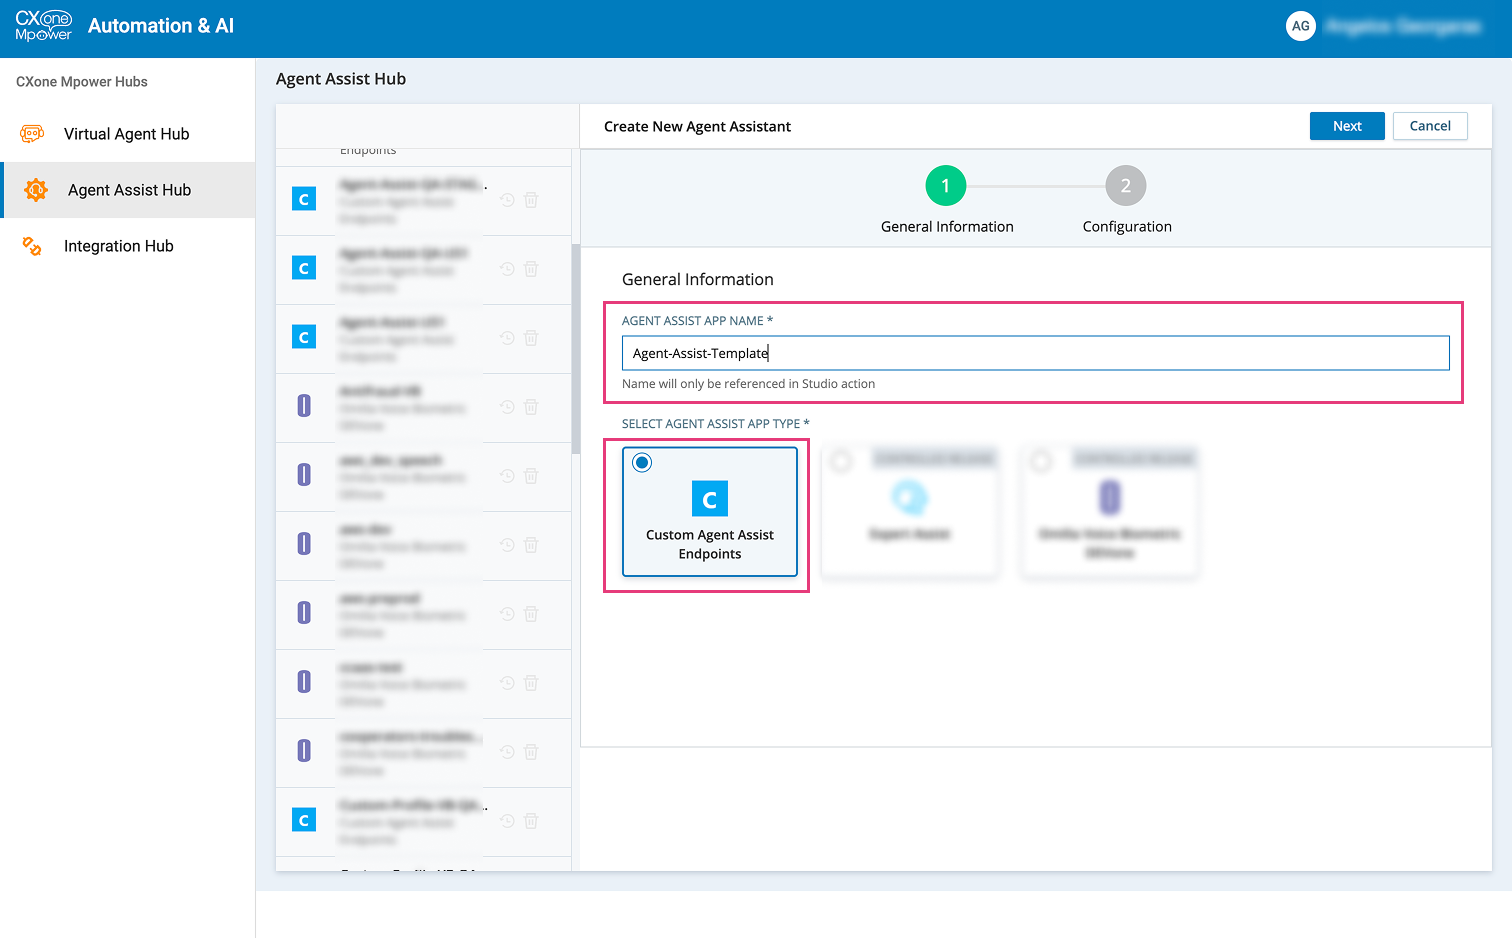This screenshot has height=938, width=1512.
Task: Select the Custom Agent Assist Endpoints radio button
Action: click(x=642, y=462)
